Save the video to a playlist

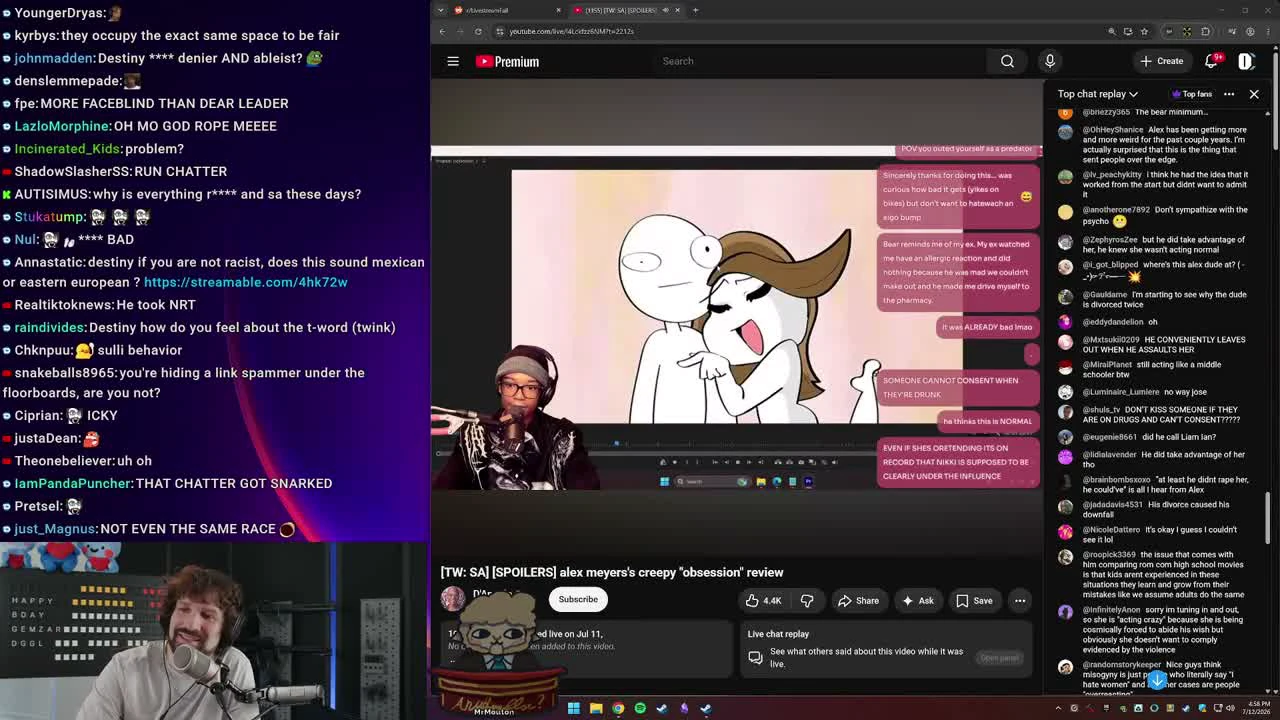point(974,601)
